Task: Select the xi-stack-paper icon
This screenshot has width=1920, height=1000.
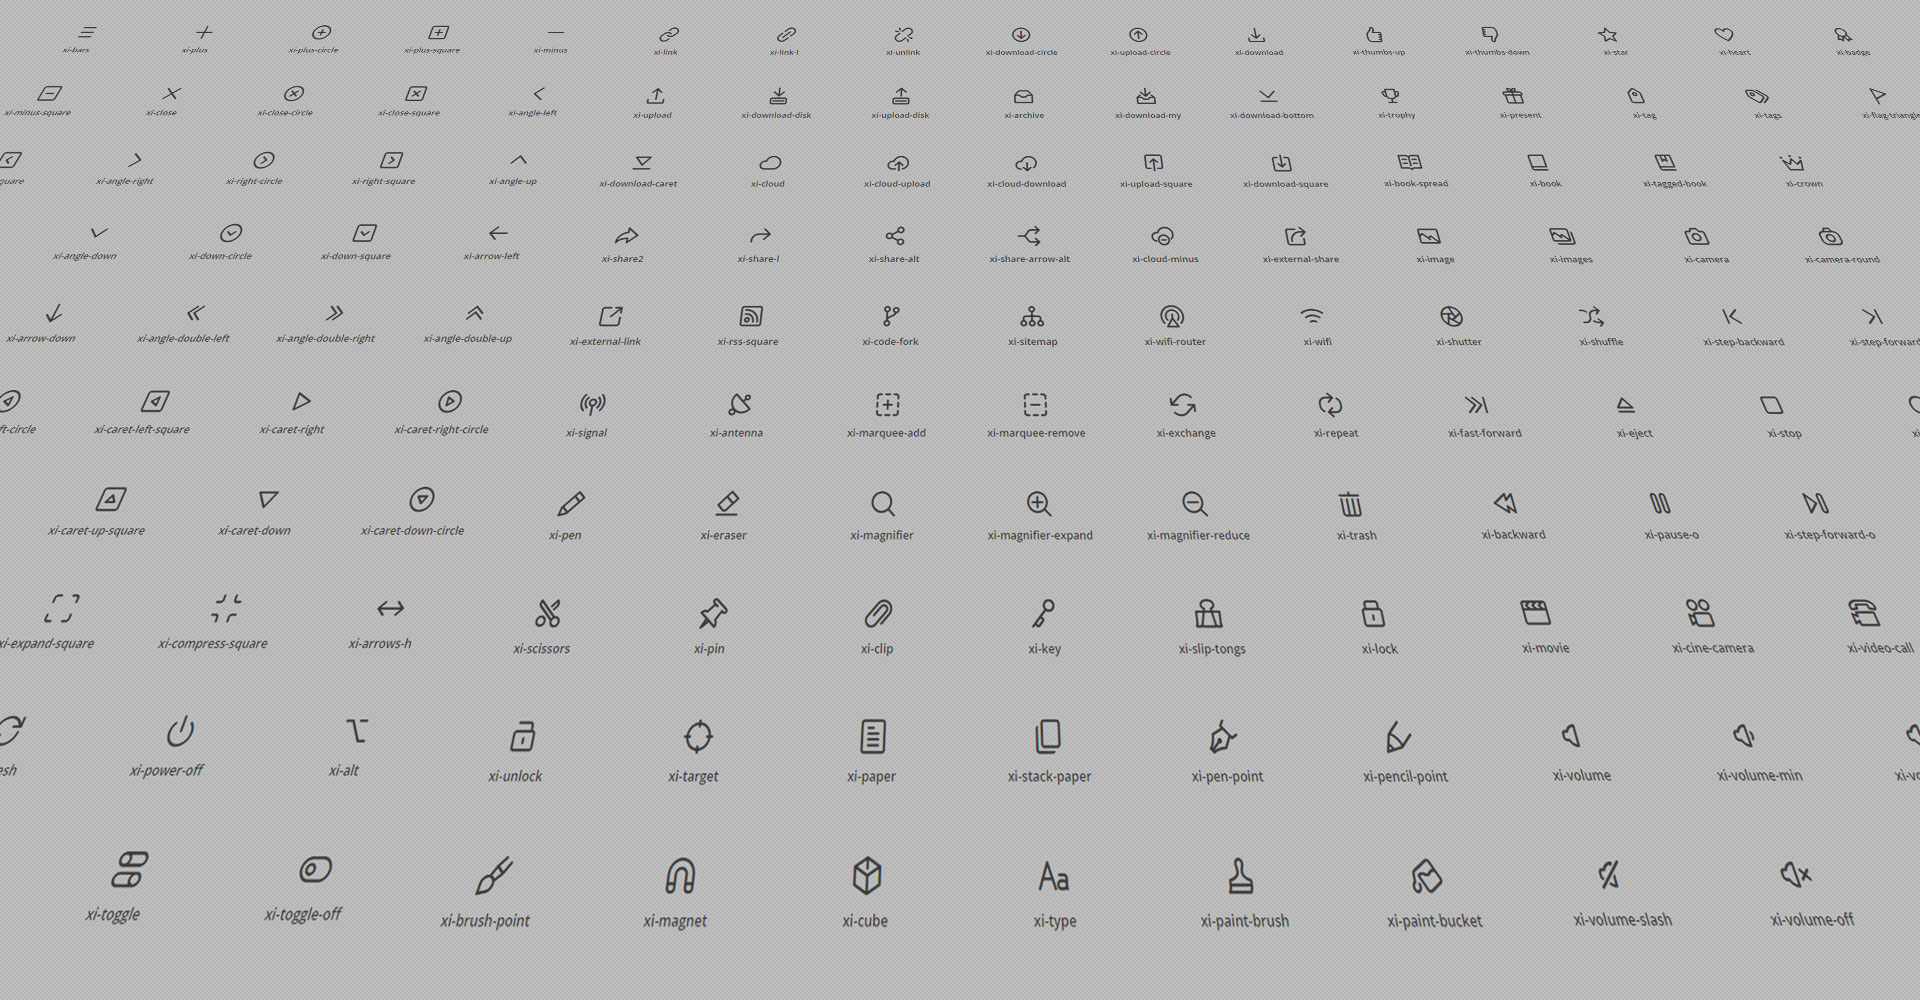Action: [x=1048, y=737]
